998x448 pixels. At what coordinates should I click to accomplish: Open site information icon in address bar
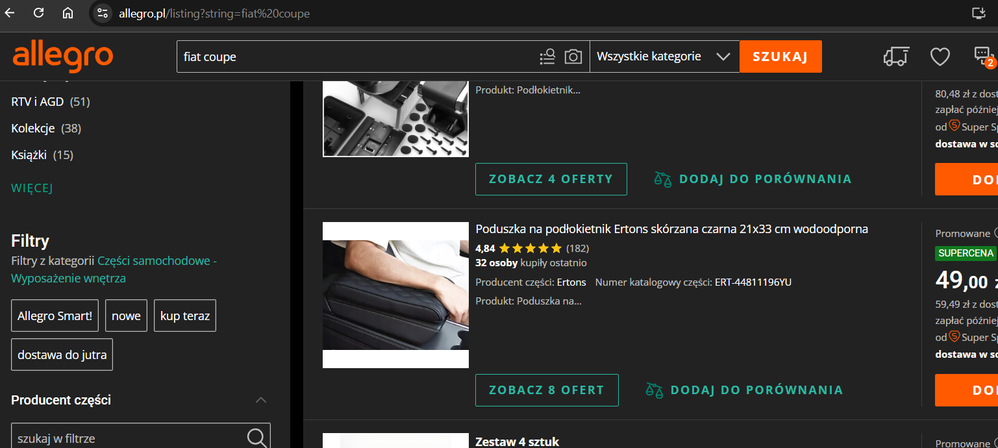[102, 13]
